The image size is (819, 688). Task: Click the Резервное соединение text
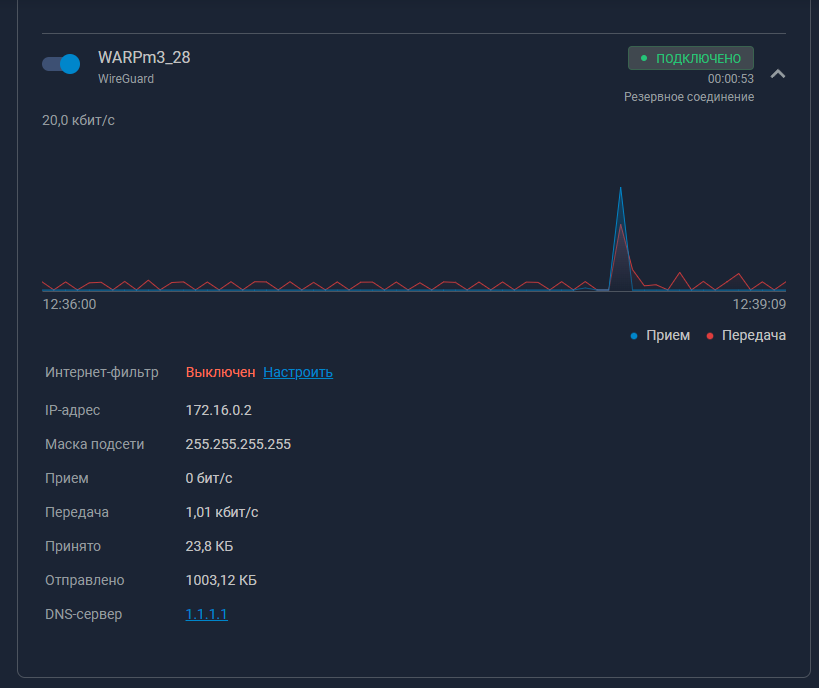tap(689, 97)
